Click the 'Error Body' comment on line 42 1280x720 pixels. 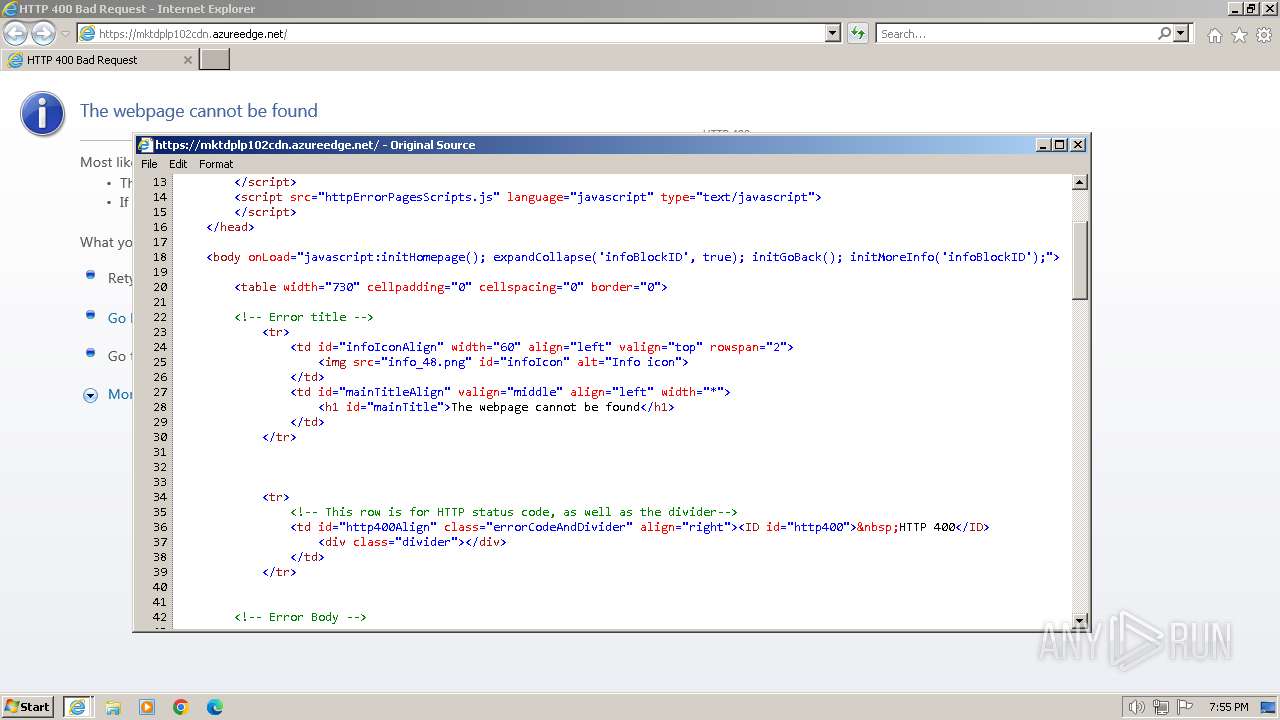tap(301, 617)
